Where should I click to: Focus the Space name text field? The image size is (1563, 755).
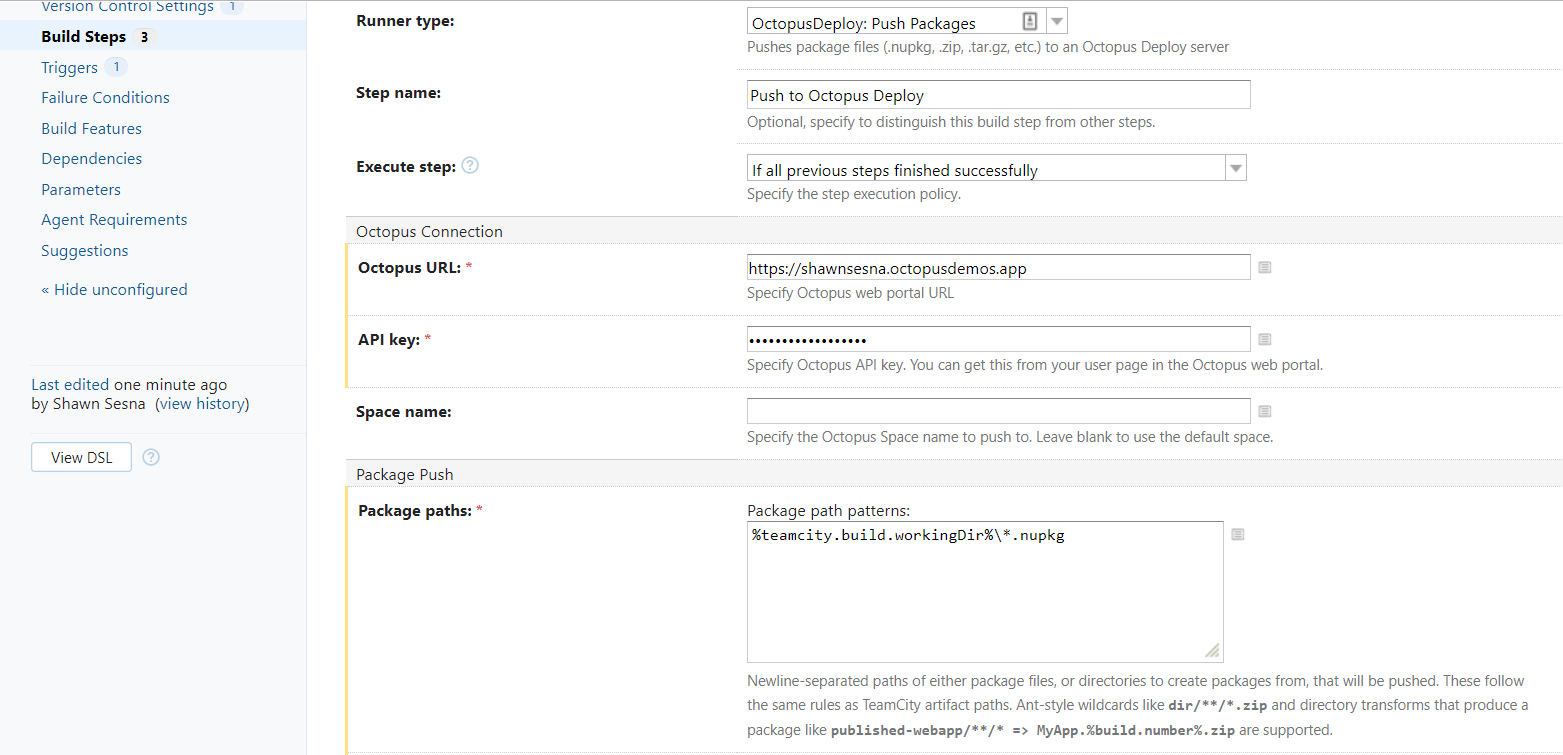click(998, 411)
